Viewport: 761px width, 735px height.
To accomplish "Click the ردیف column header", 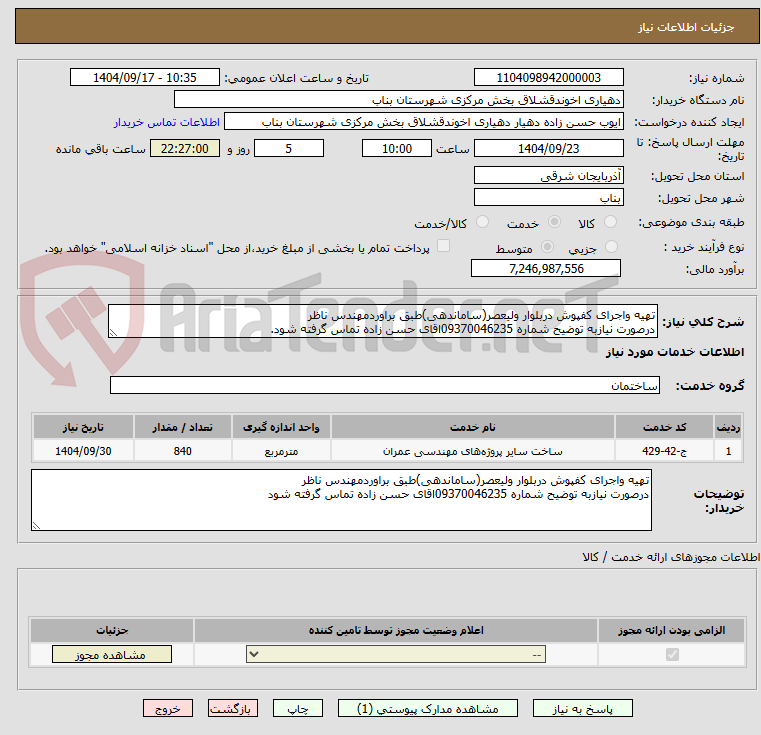I will 728,427.
